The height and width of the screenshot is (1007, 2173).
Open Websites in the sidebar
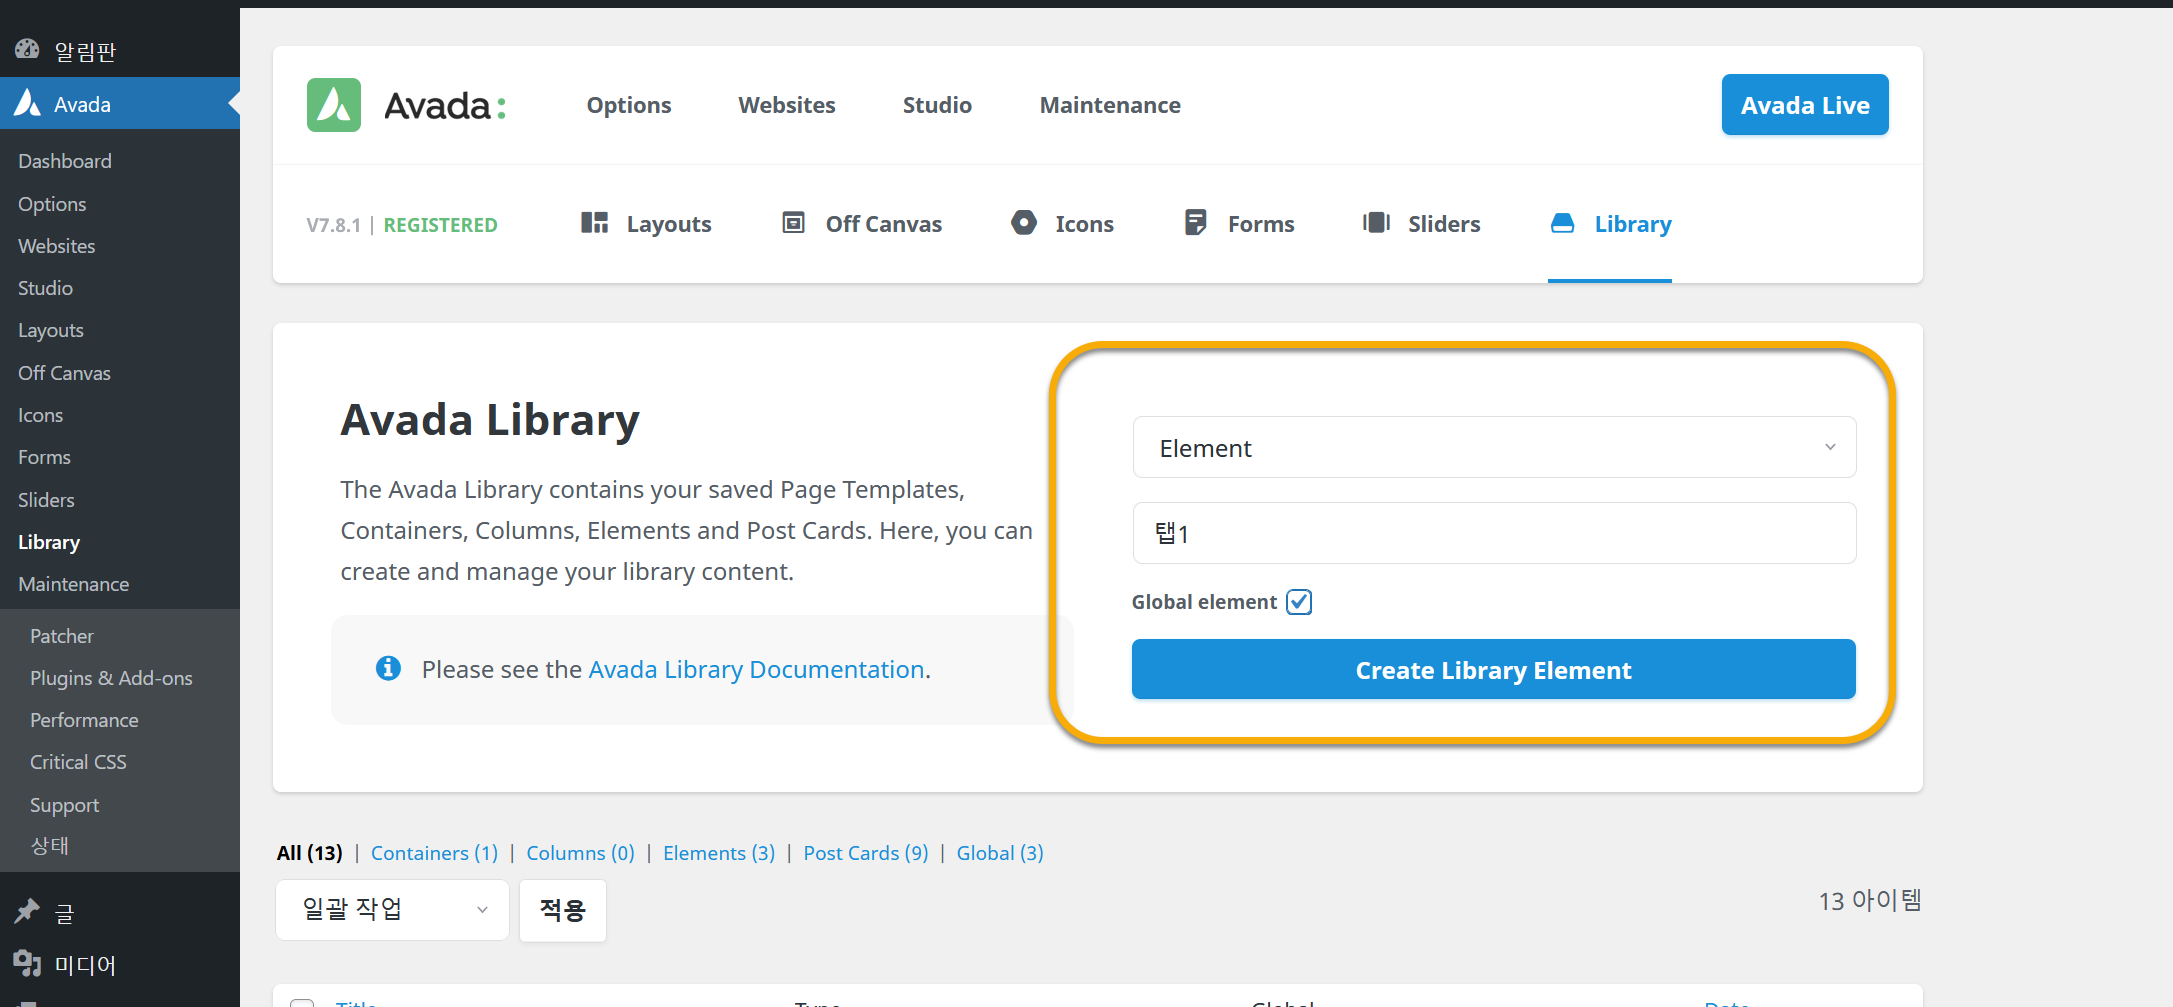pyautogui.click(x=57, y=246)
